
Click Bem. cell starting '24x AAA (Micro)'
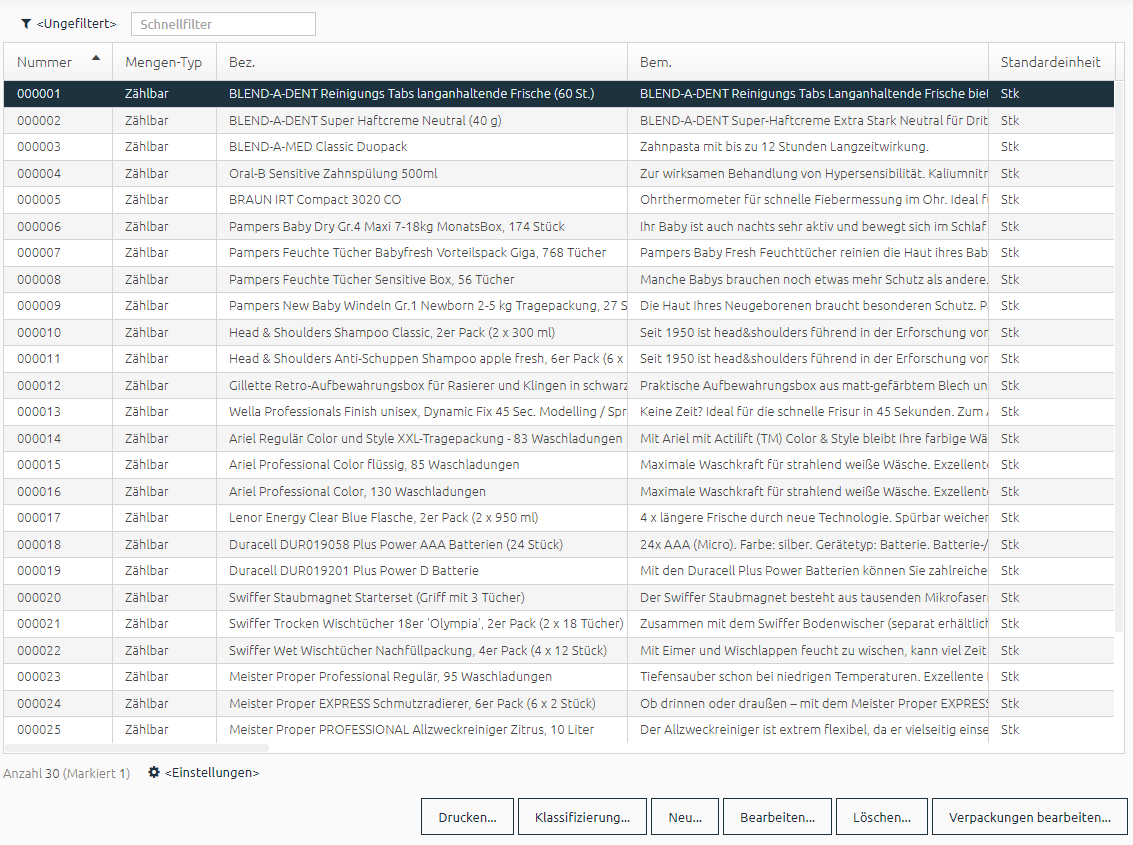click(808, 544)
